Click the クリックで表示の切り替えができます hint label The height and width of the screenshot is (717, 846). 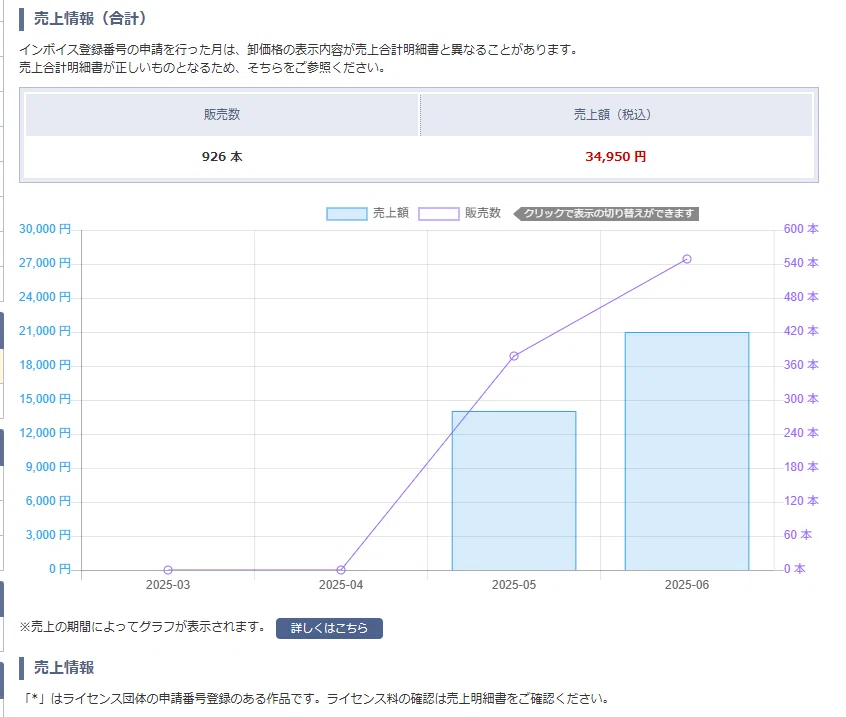coord(606,214)
